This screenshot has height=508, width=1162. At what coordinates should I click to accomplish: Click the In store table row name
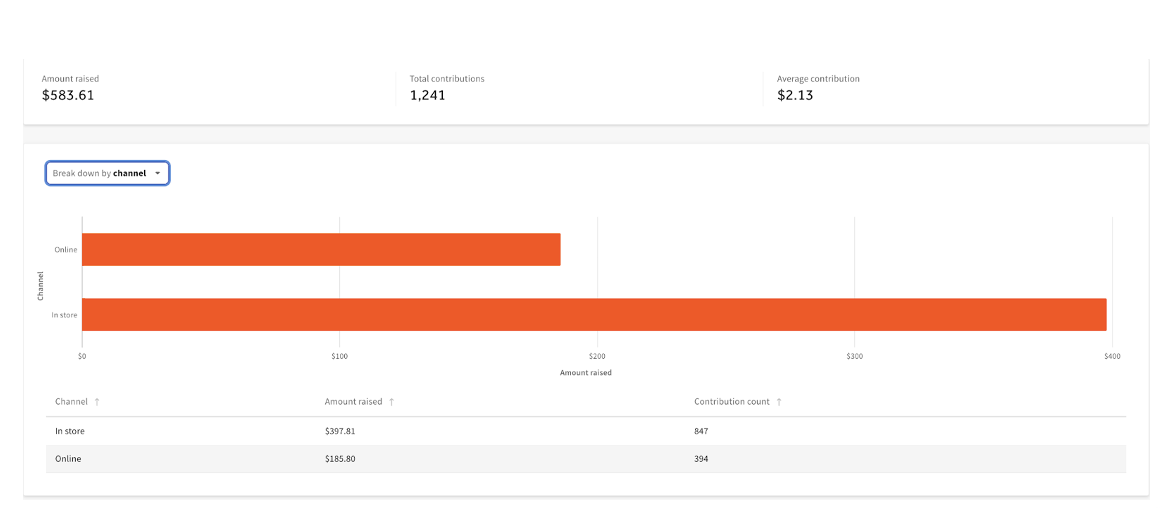pyautogui.click(x=68, y=431)
